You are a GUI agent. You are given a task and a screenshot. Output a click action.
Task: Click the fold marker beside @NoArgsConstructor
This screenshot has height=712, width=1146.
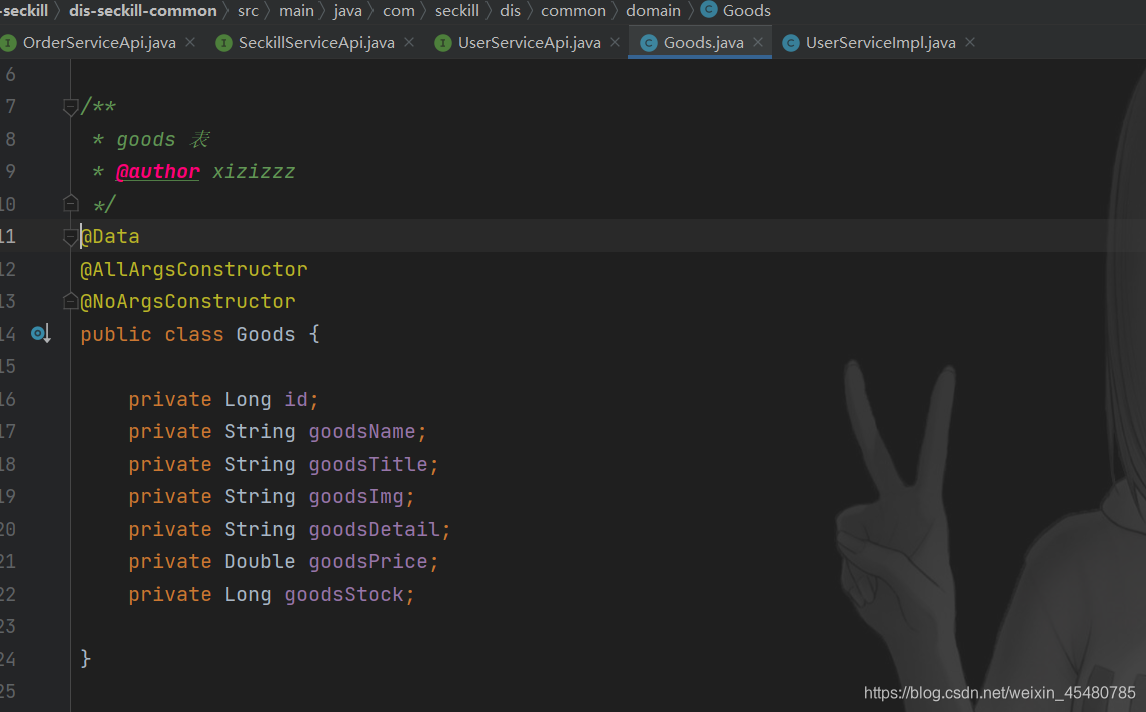pos(70,300)
